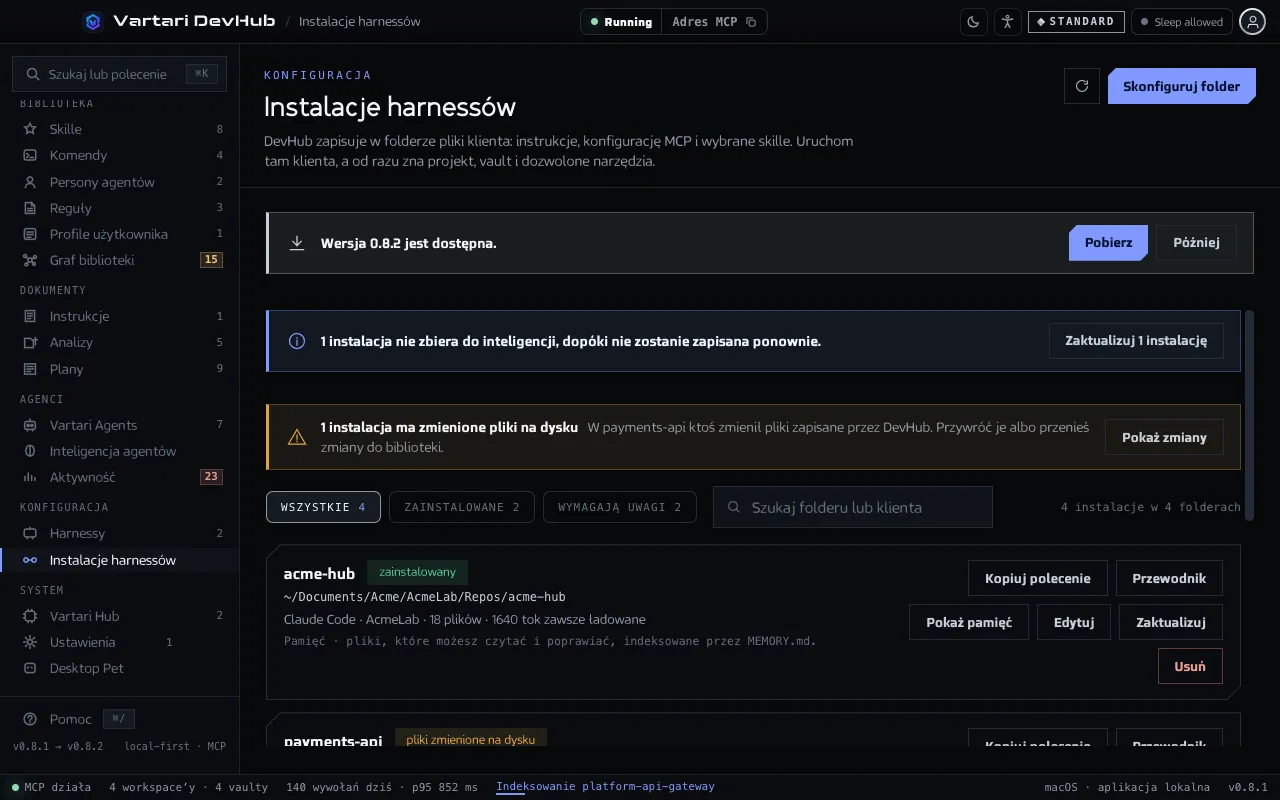Open Instrukcje documents

[120, 316]
